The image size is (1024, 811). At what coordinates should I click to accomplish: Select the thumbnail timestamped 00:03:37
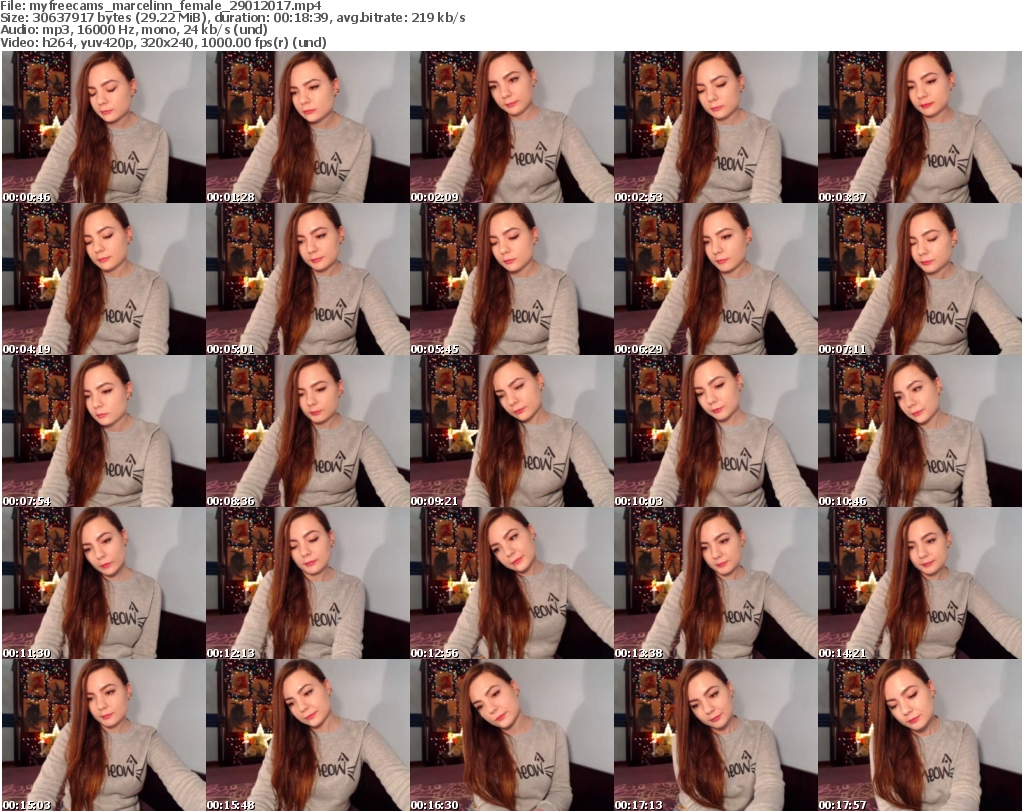point(920,127)
